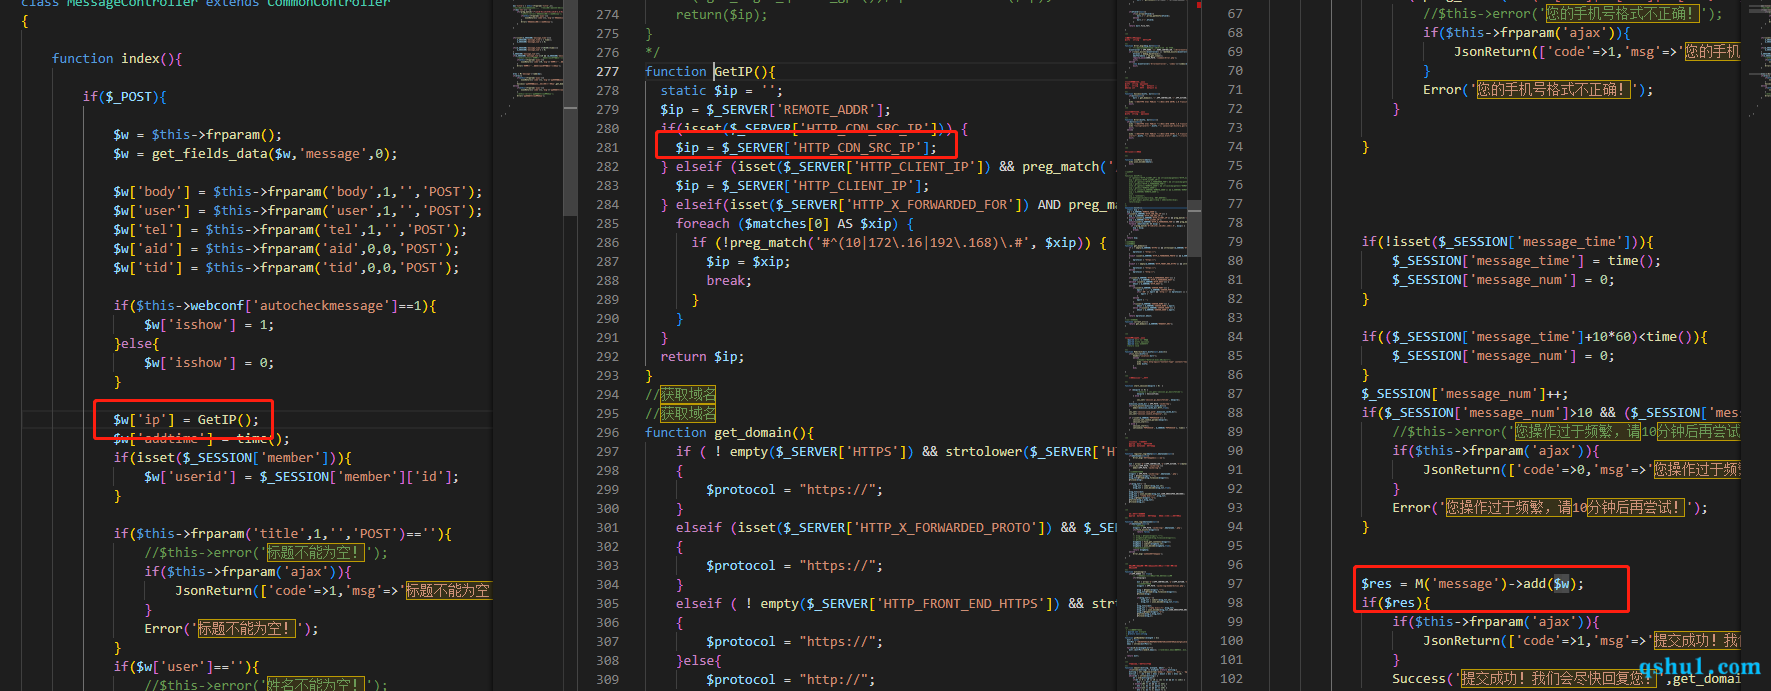Place cursor on 'if($_POST){' line
Image resolution: width=1771 pixels, height=691 pixels.
tap(124, 96)
